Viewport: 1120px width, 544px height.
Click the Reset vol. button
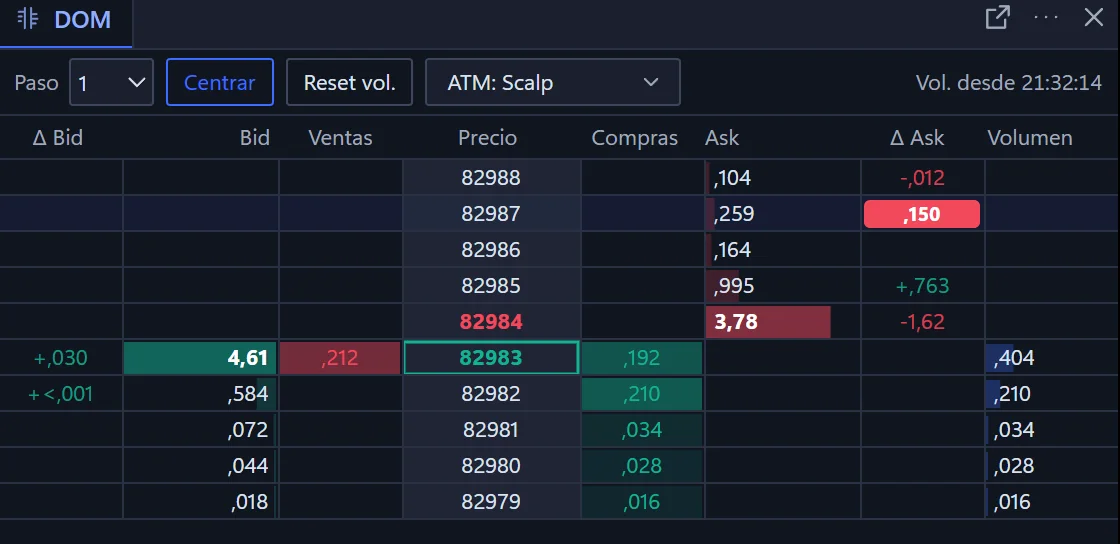[349, 82]
